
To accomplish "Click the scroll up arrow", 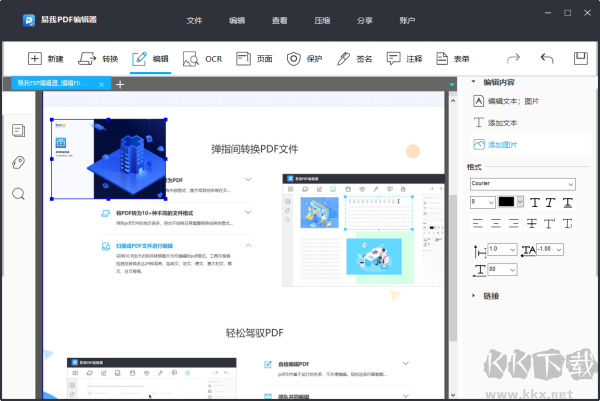I will tap(453, 101).
